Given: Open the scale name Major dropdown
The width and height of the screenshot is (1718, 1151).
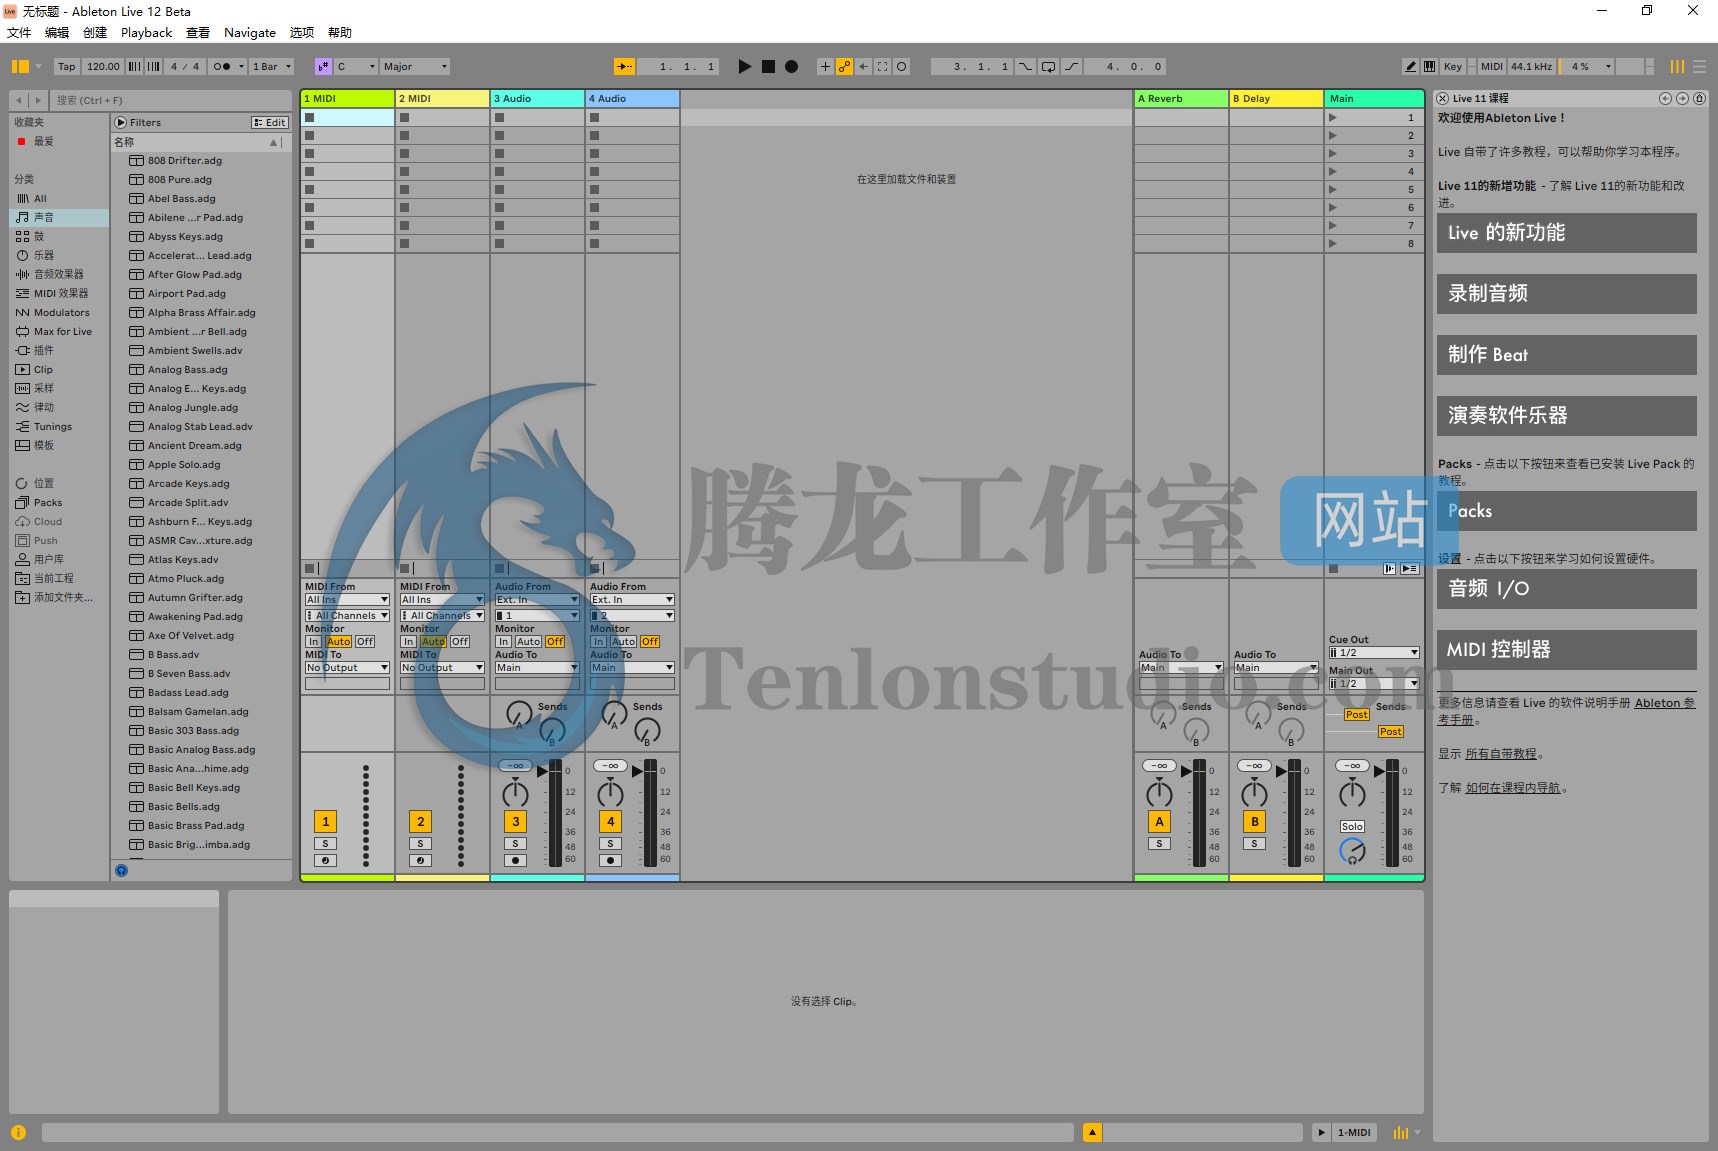Looking at the screenshot, I should pyautogui.click(x=416, y=67).
